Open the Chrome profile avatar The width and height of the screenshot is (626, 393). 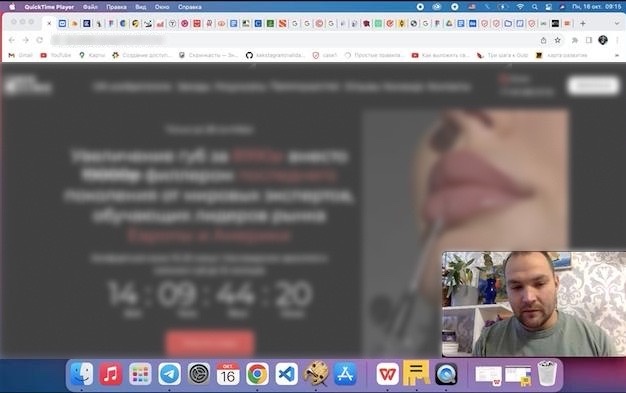603,40
